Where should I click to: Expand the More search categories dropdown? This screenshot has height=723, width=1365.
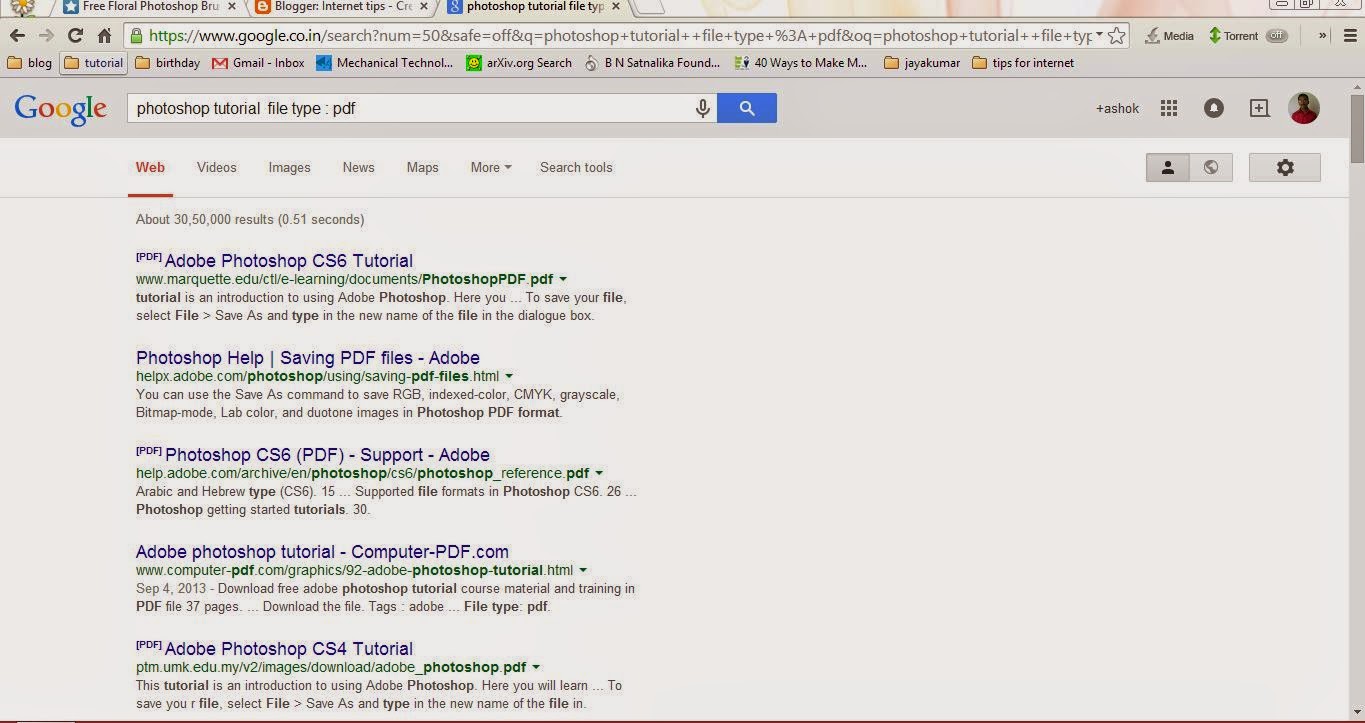click(490, 167)
